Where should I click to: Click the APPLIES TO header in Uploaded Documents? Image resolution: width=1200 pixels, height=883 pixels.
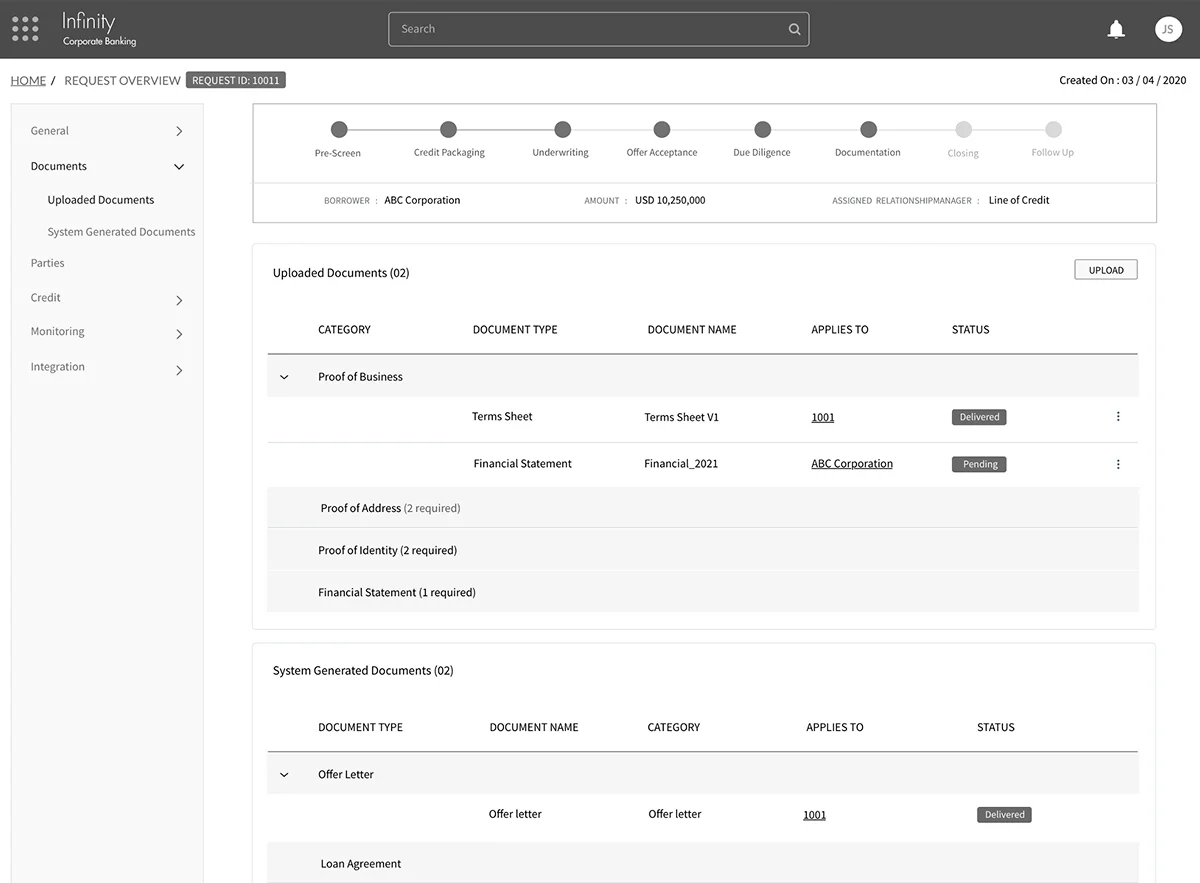(x=840, y=330)
